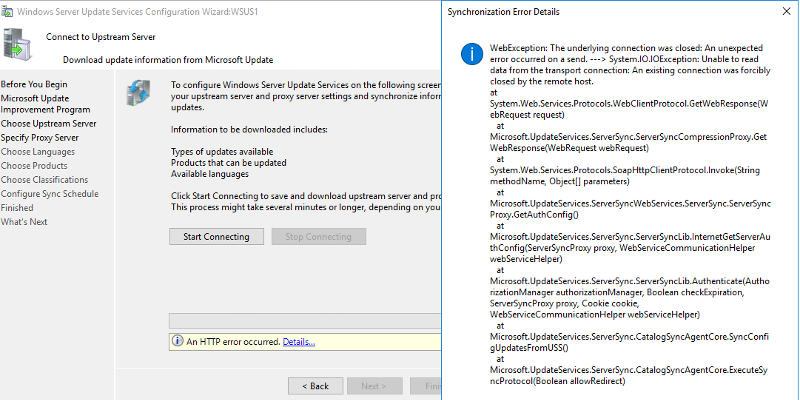Image resolution: width=800 pixels, height=400 pixels.
Task: Select the Specify Proxy Server step
Action: click(x=40, y=138)
